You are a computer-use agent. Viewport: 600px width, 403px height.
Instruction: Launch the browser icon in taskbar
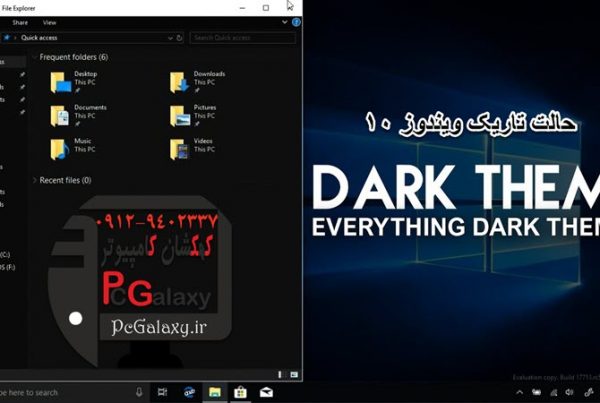pos(189,392)
